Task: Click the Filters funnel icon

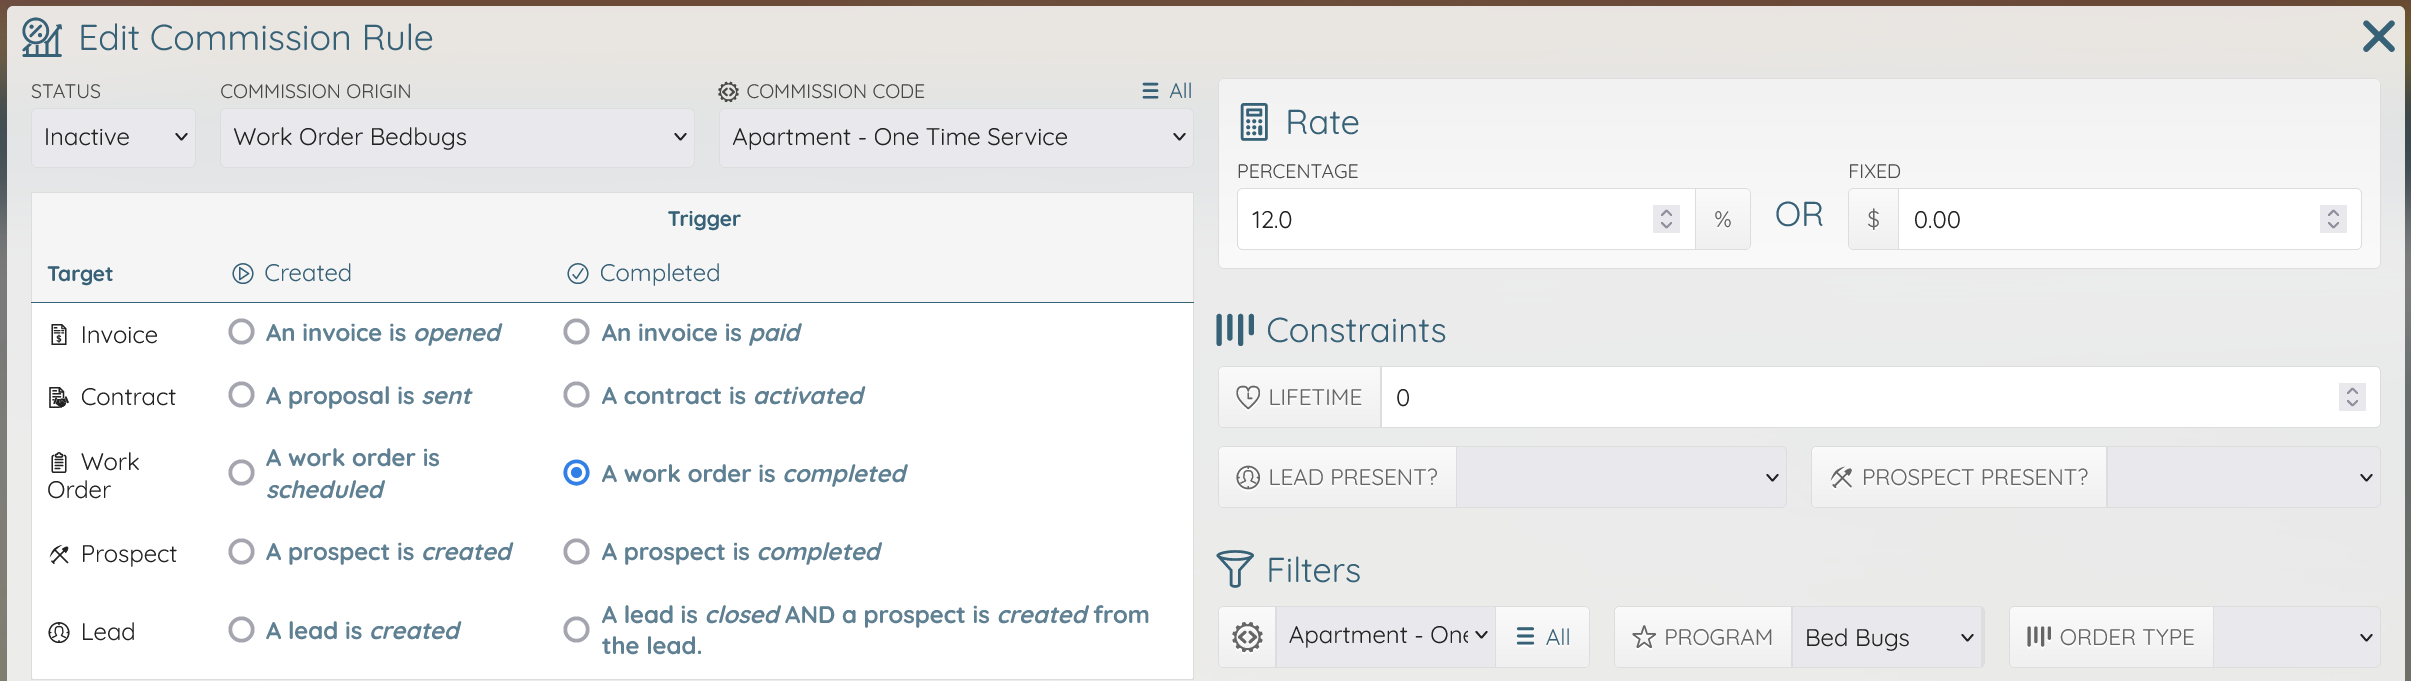Action: pos(1235,569)
